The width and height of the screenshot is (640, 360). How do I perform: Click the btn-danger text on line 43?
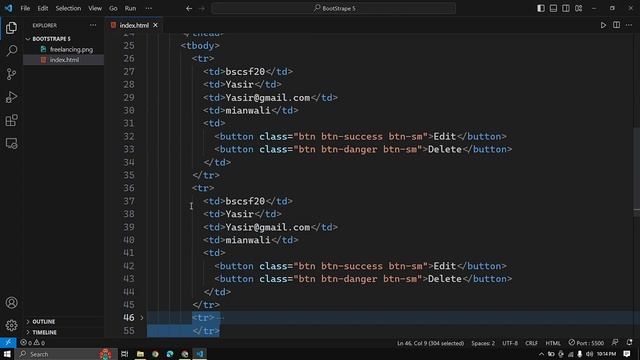coord(349,279)
